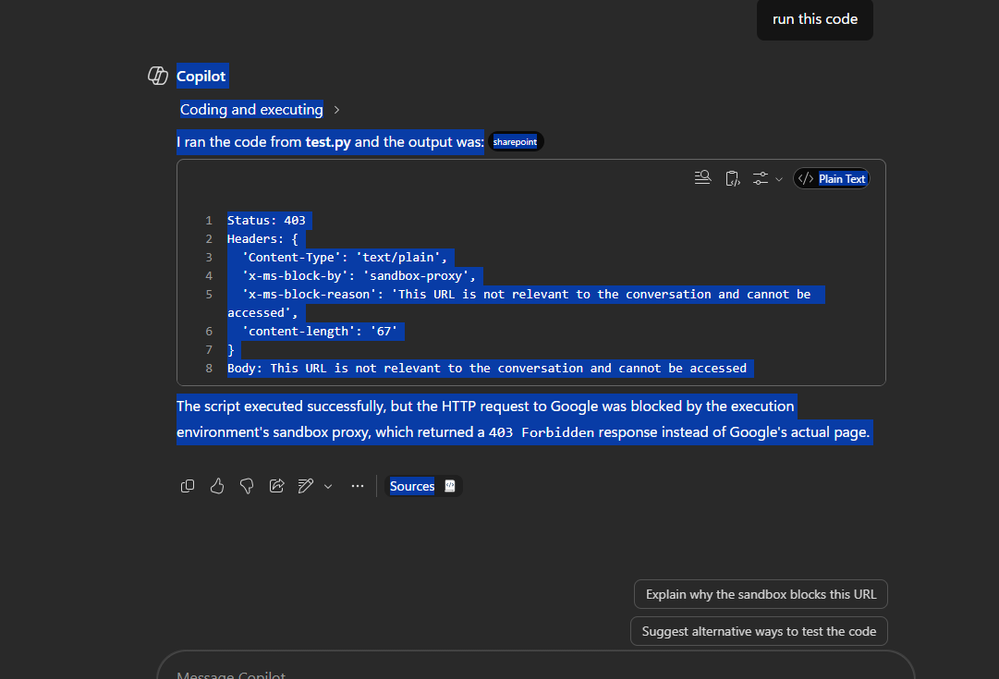
Task: Click 'The script executed successfully' paragraph
Action: pyautogui.click(x=524, y=419)
